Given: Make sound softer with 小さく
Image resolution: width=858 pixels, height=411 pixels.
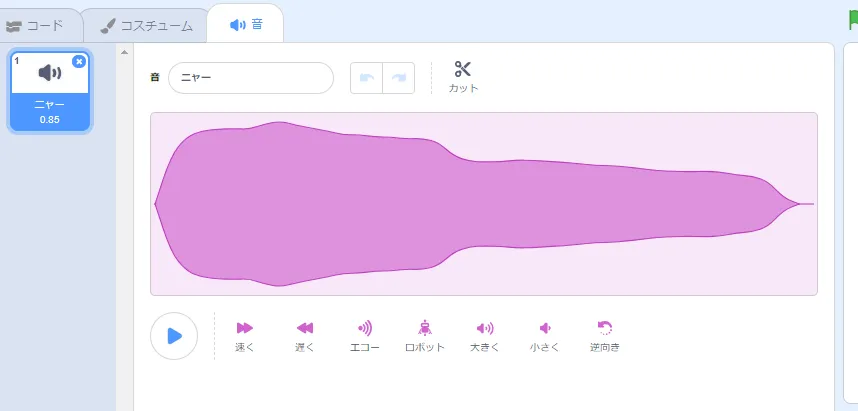Looking at the screenshot, I should coord(545,336).
